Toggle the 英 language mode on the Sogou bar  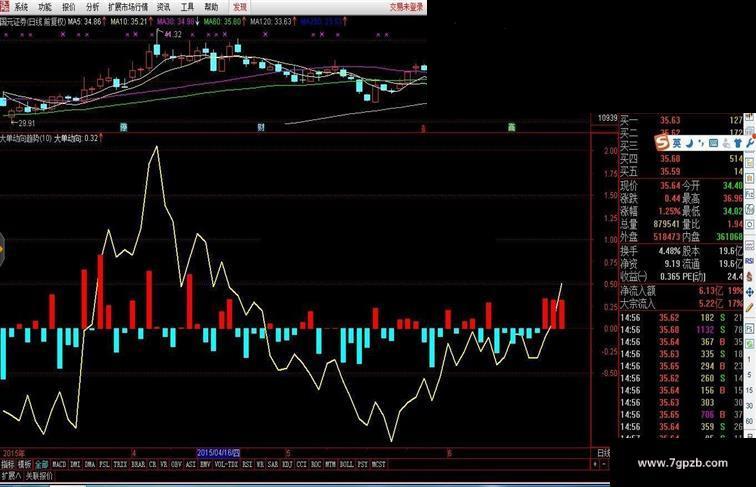point(677,143)
